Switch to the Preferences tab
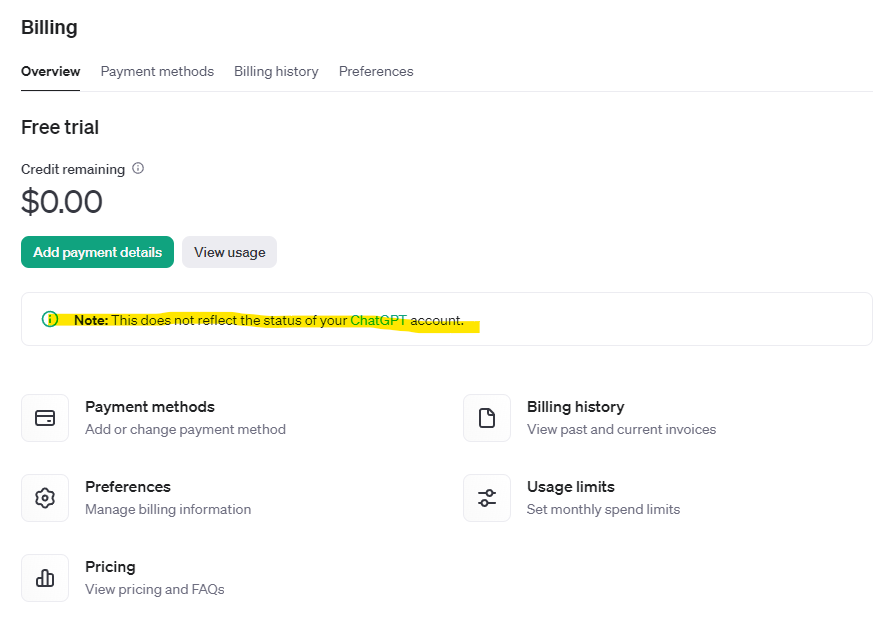Screen dimensions: 883x627 (x=376, y=71)
